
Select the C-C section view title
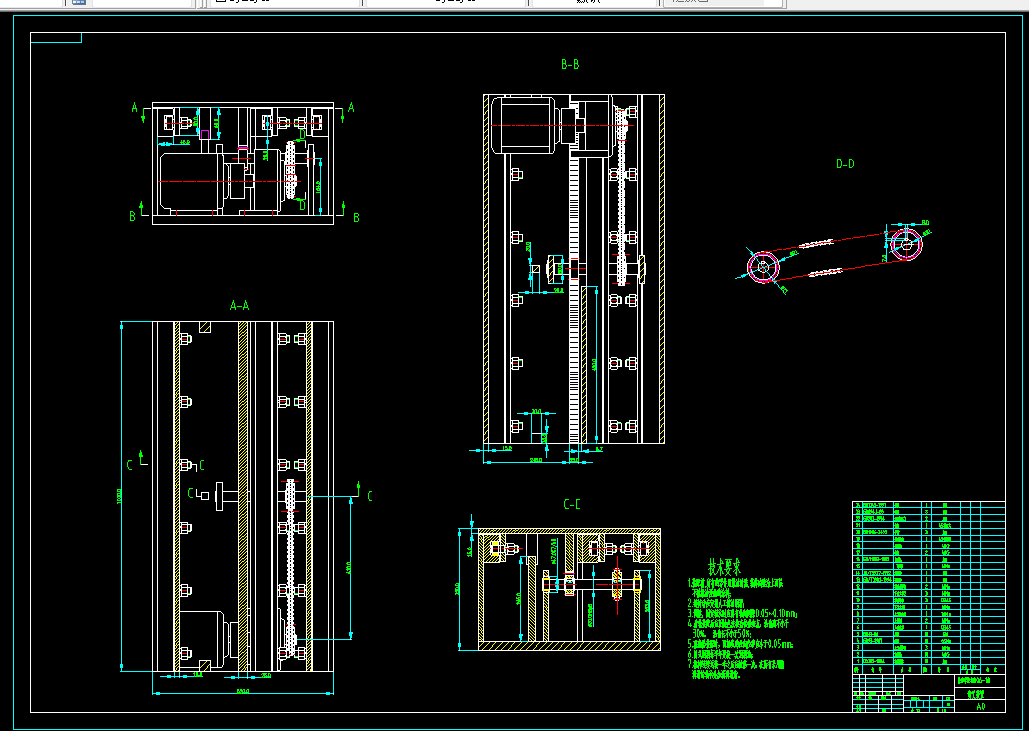[x=572, y=505]
